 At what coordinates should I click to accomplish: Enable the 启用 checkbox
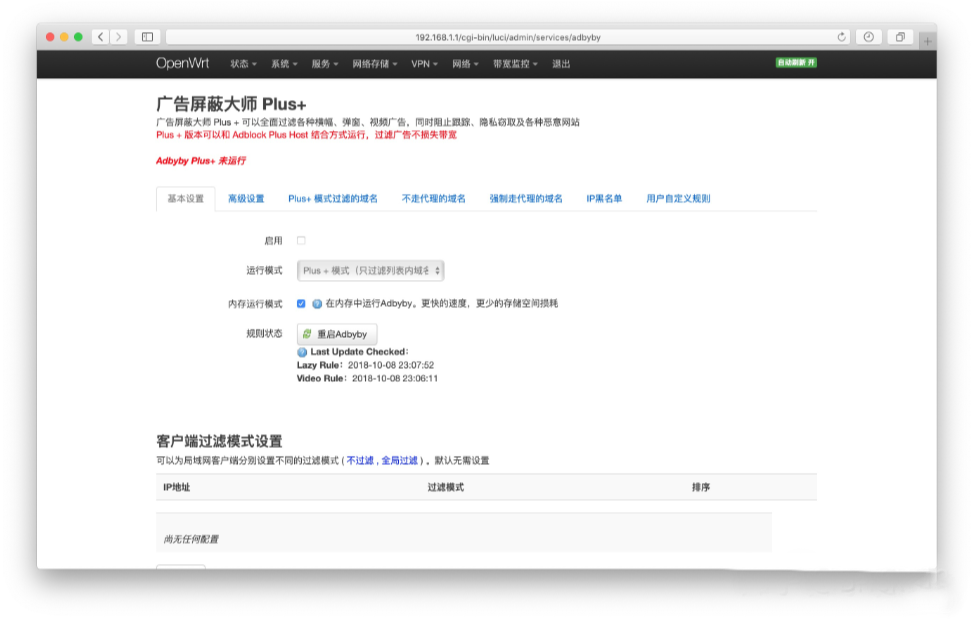click(299, 240)
